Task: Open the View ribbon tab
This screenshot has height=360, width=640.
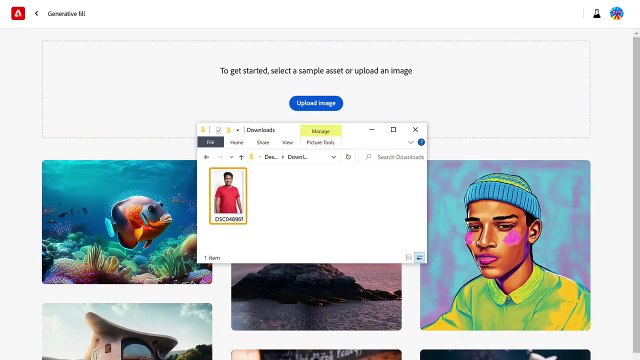Action: (x=287, y=142)
